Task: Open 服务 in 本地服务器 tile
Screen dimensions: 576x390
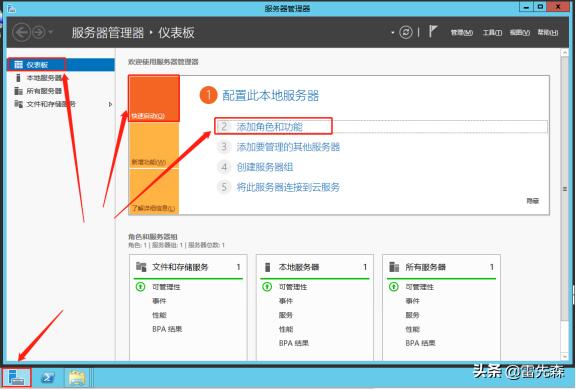Action: point(286,315)
